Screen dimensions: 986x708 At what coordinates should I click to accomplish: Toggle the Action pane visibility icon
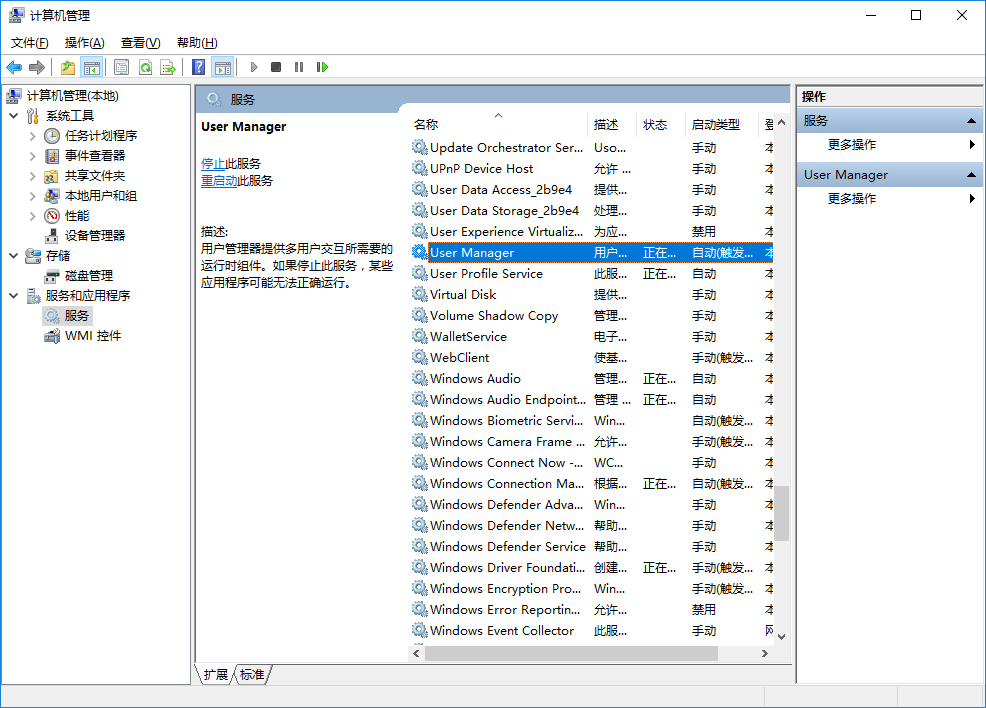pyautogui.click(x=224, y=67)
